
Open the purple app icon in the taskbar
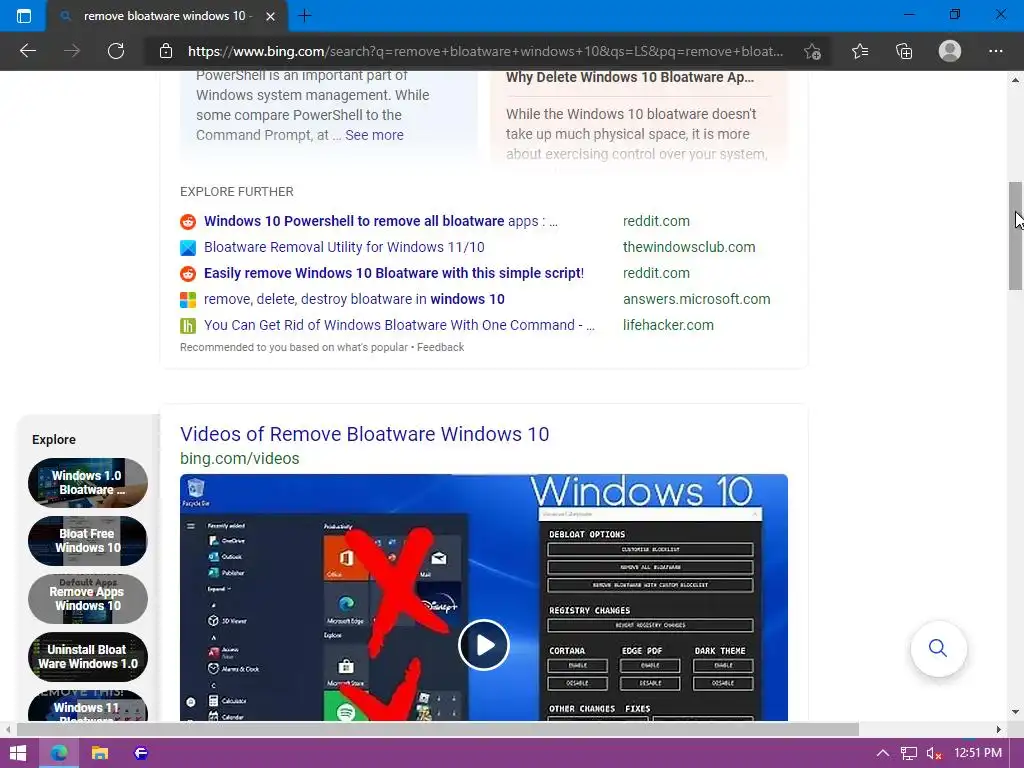(140, 753)
